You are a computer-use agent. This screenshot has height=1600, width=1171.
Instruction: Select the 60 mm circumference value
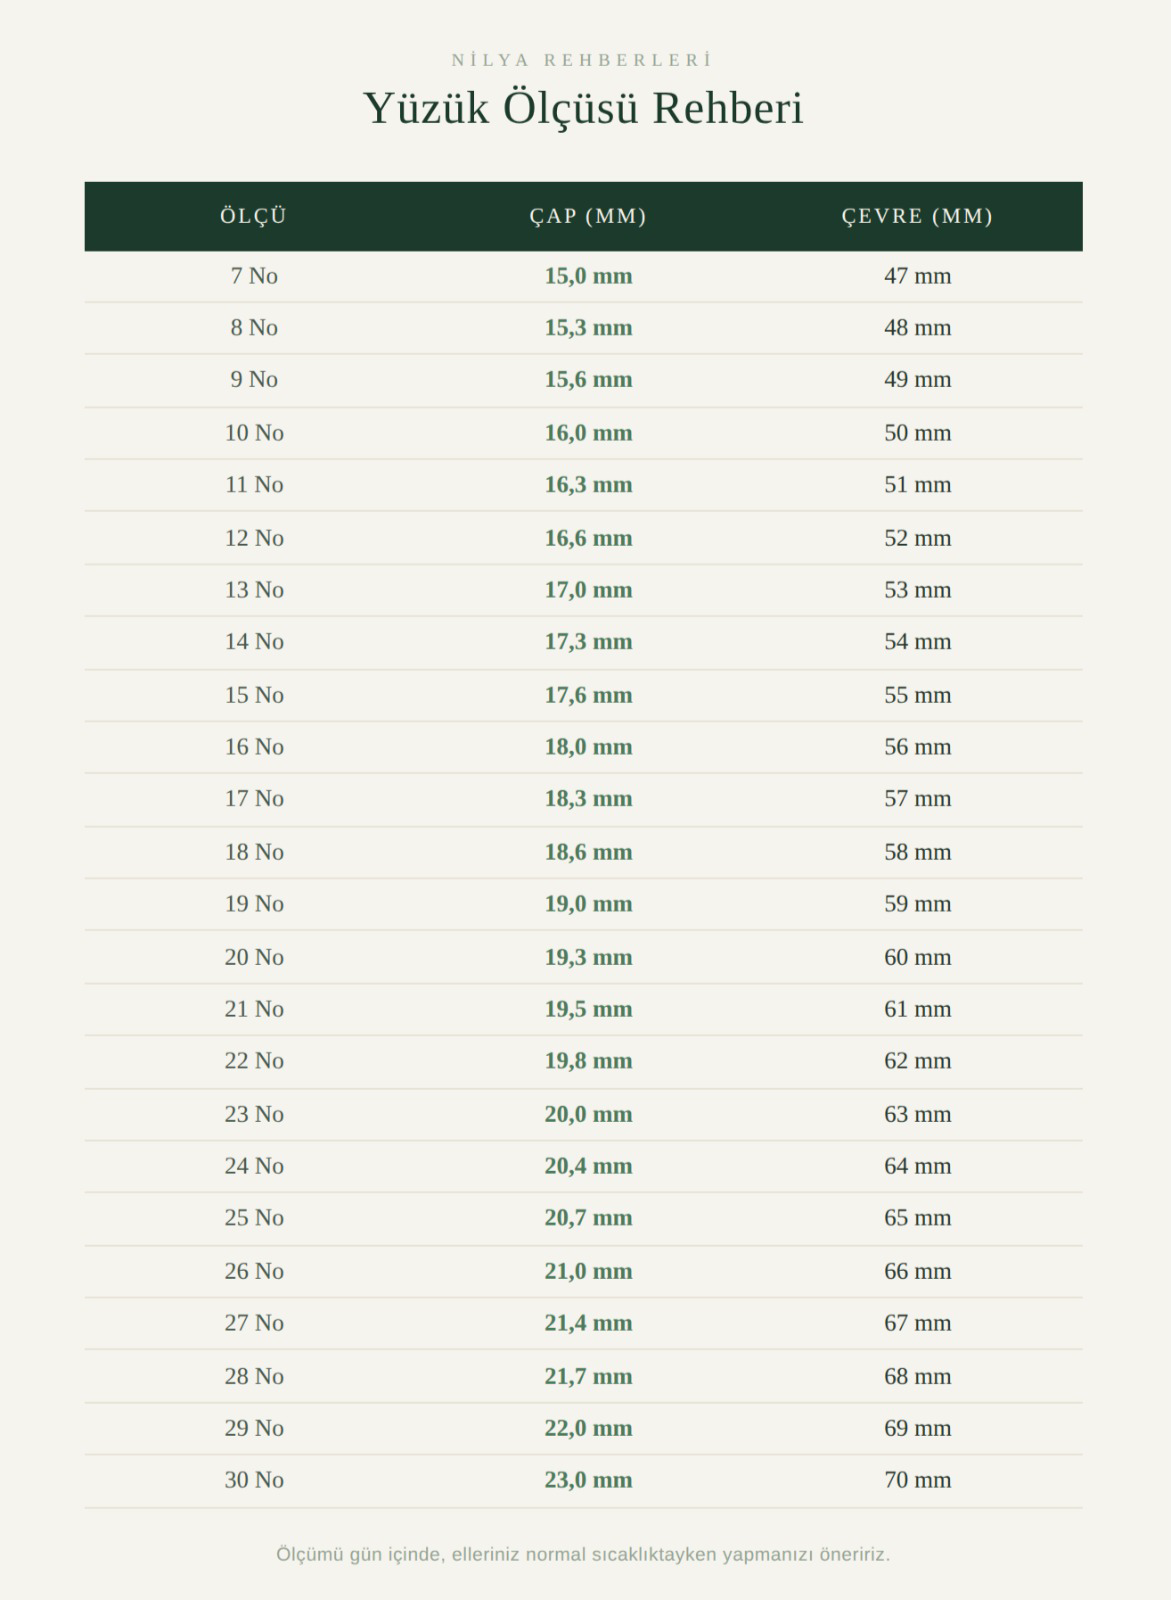point(917,957)
